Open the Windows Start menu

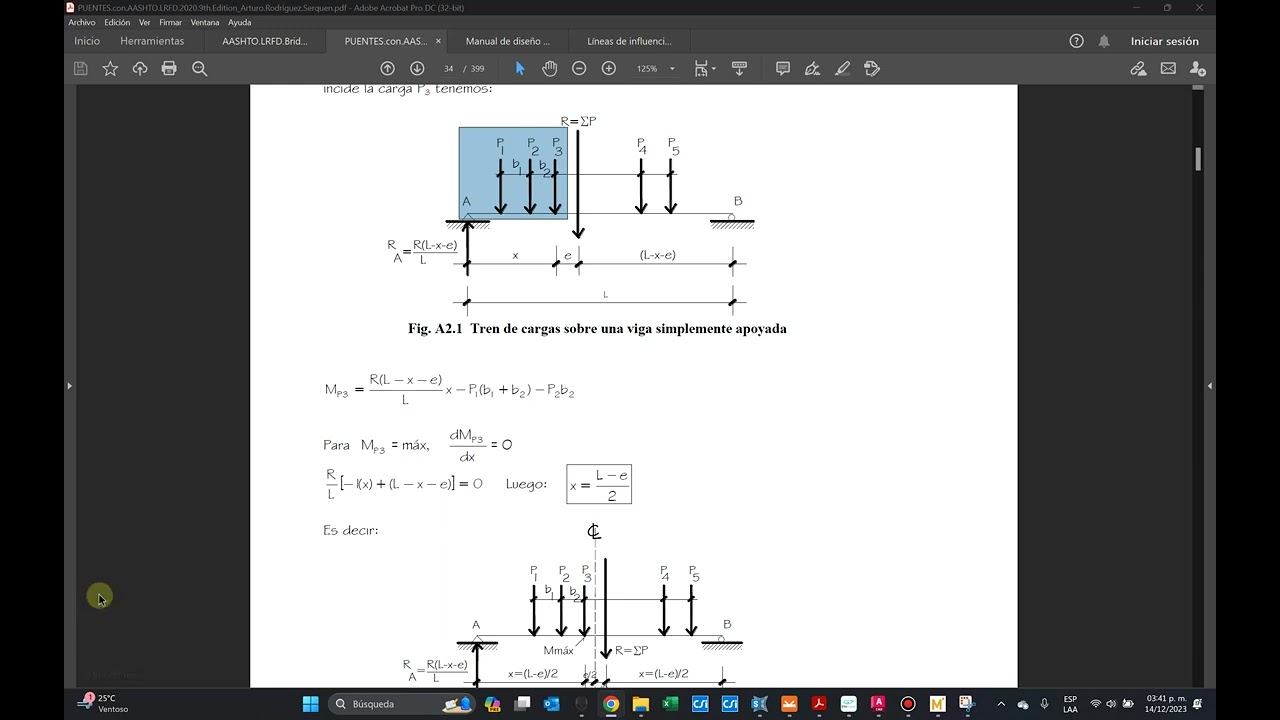[x=310, y=704]
